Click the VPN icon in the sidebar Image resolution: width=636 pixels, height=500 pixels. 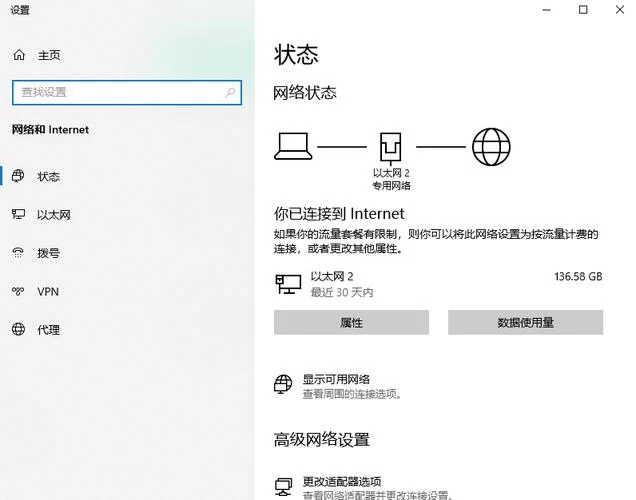18,291
